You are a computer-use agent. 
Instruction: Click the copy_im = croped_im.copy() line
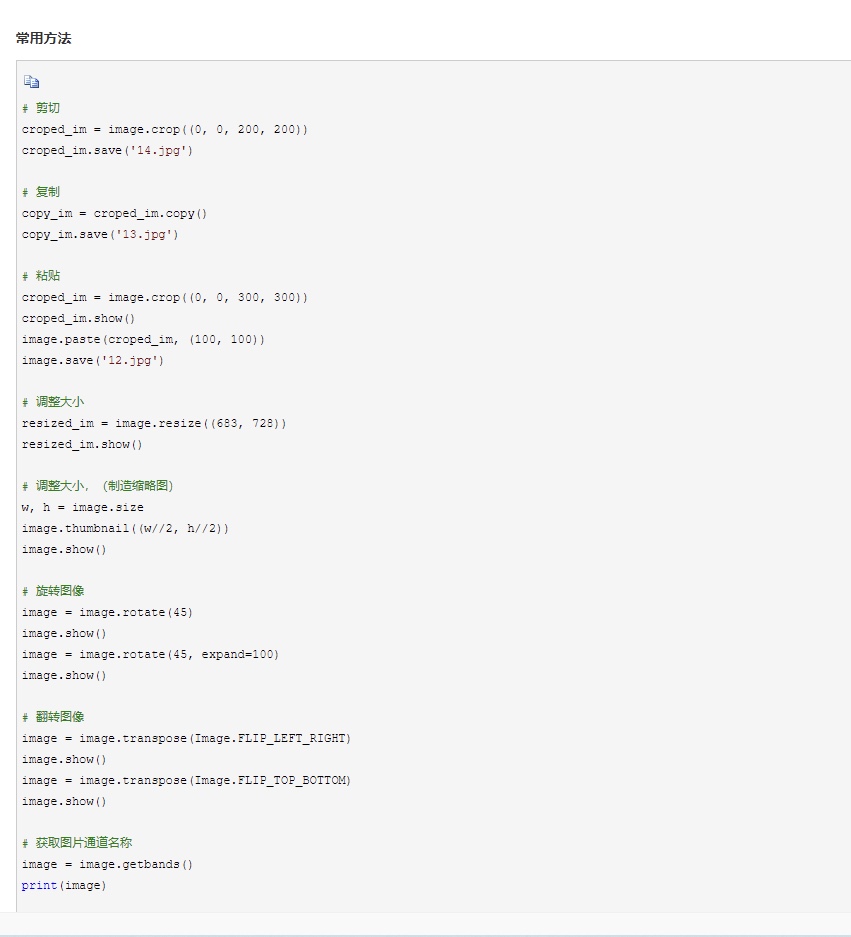114,213
